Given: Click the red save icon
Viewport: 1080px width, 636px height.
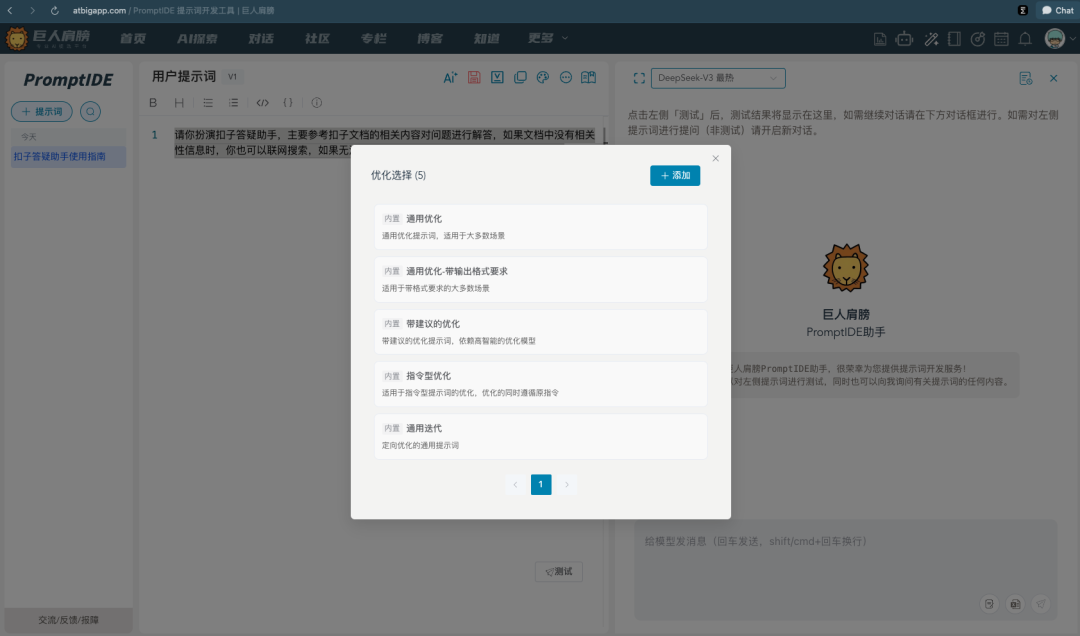Looking at the screenshot, I should point(474,78).
